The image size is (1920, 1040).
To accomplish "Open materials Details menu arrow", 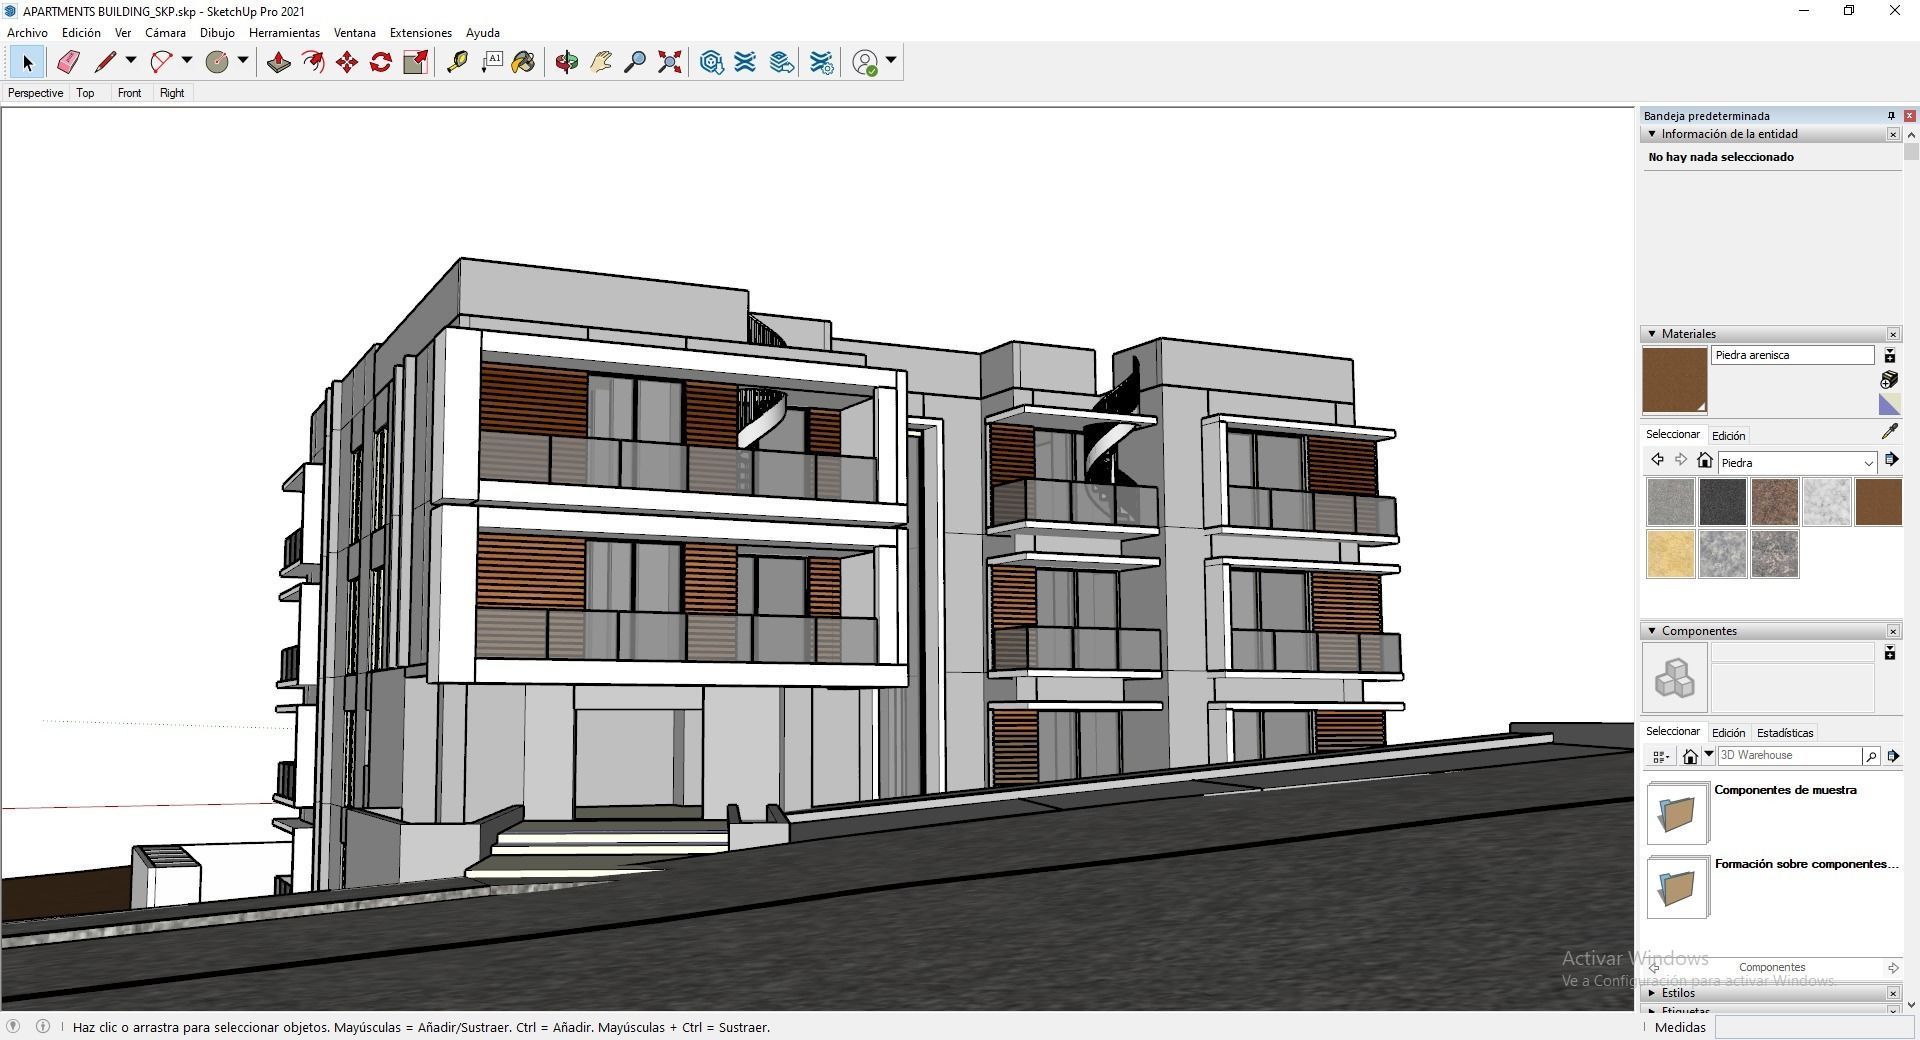I will 1891,460.
